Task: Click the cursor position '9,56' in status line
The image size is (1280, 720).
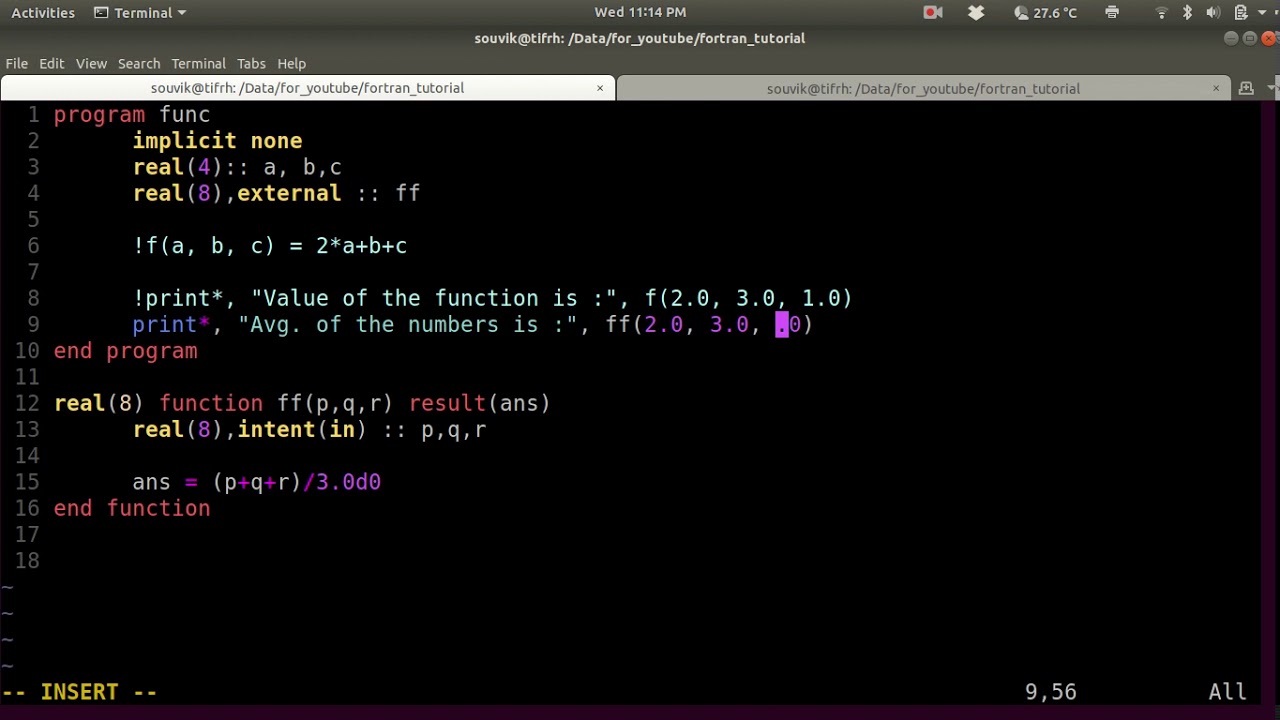Action: pos(1051,692)
